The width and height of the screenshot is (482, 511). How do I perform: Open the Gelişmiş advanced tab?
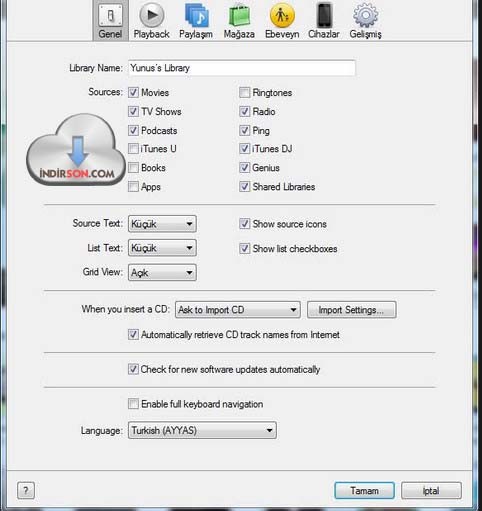tap(365, 21)
